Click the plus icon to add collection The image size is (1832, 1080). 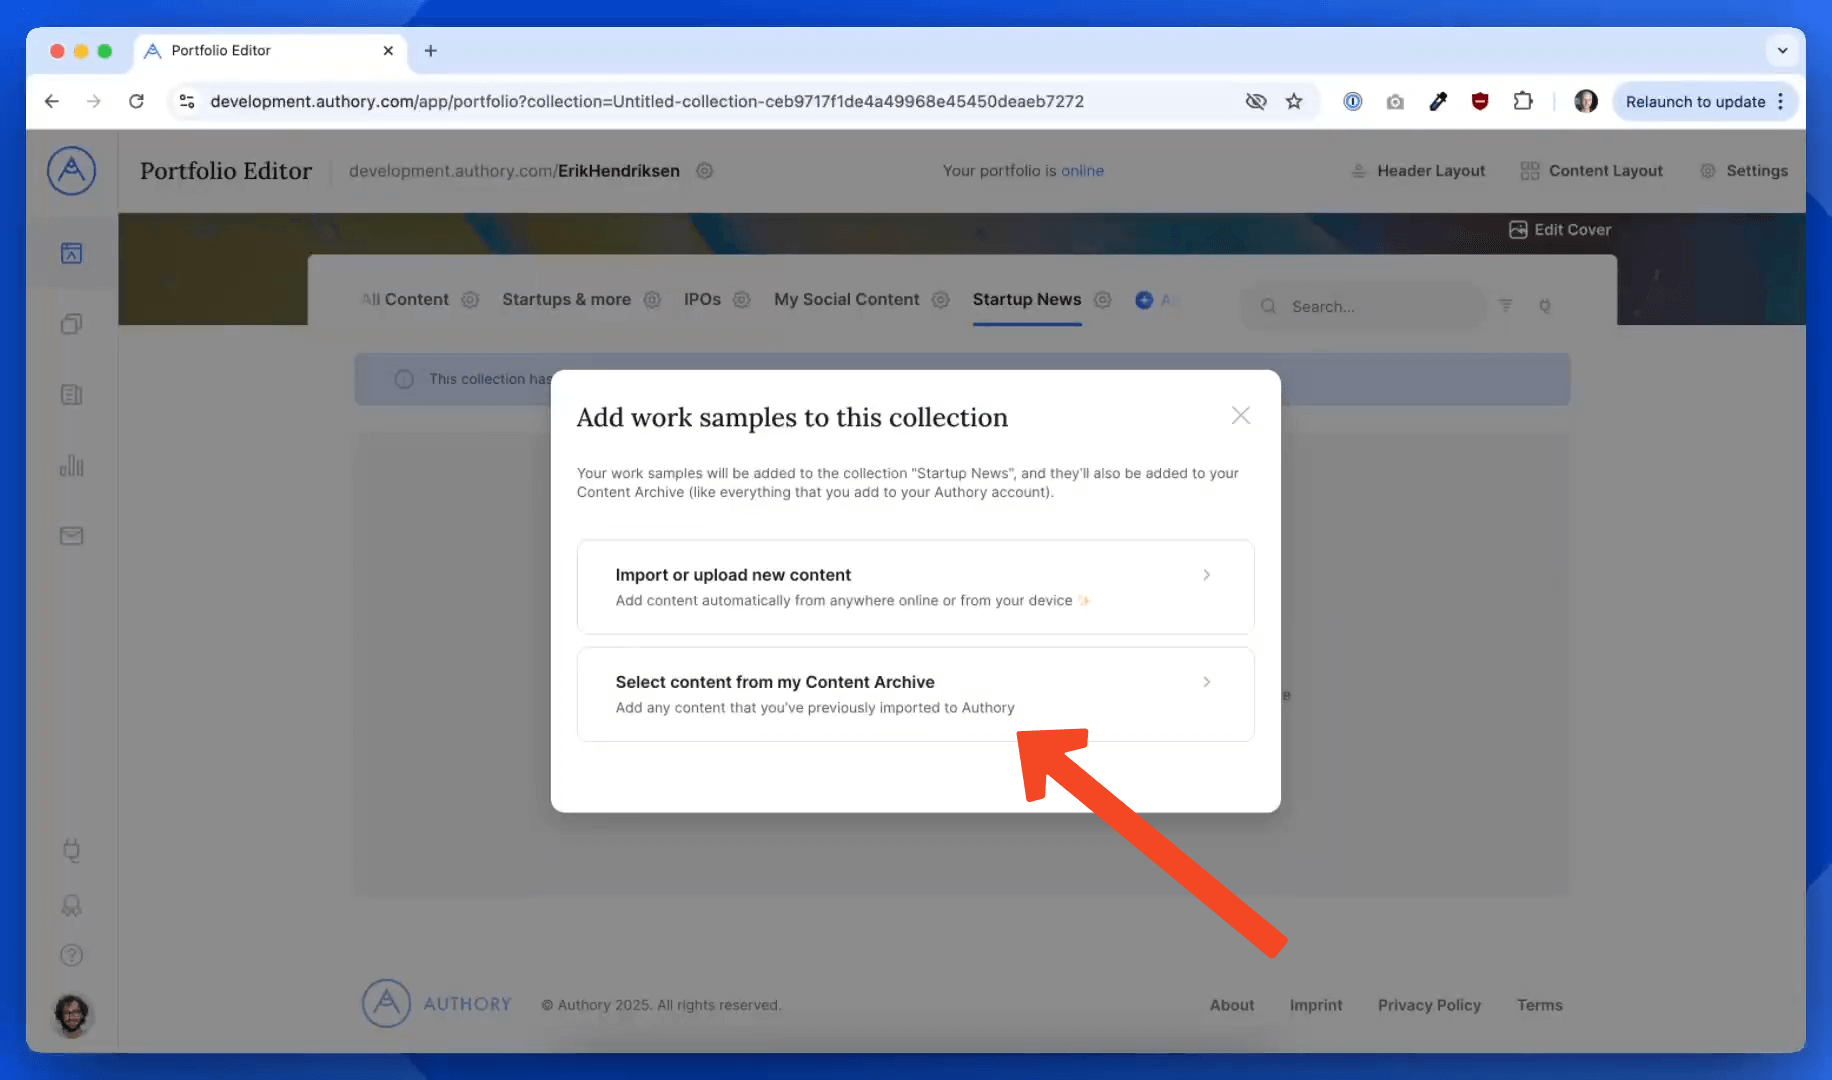pyautogui.click(x=1144, y=300)
